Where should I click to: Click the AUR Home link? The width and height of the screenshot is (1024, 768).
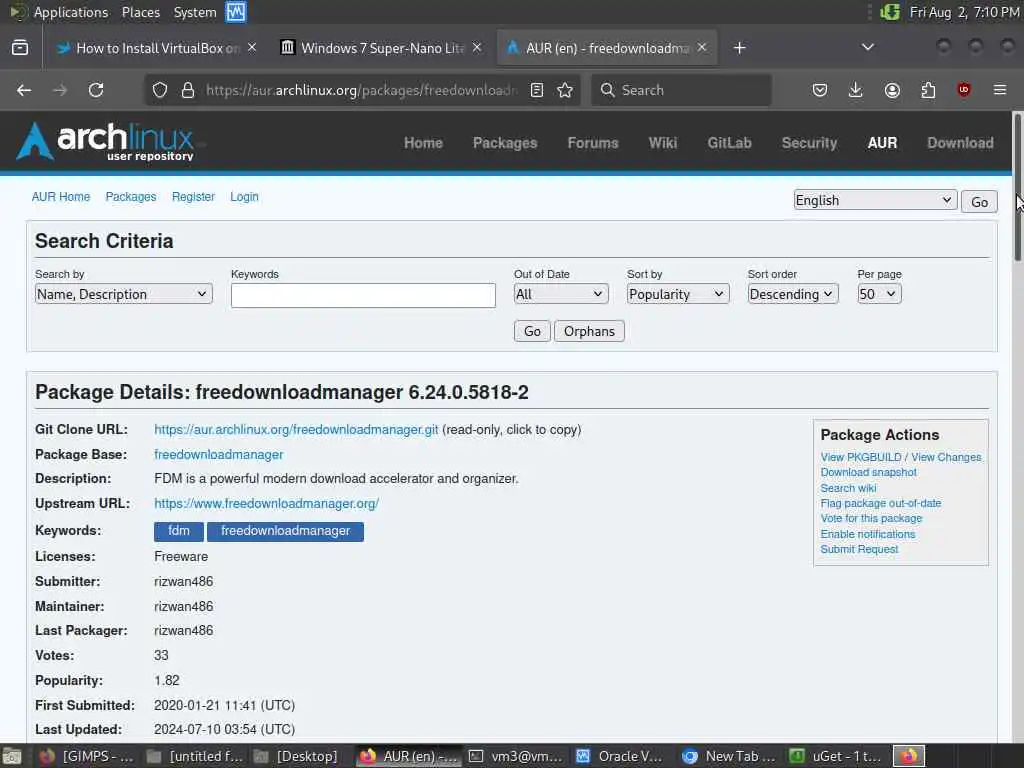click(x=61, y=197)
